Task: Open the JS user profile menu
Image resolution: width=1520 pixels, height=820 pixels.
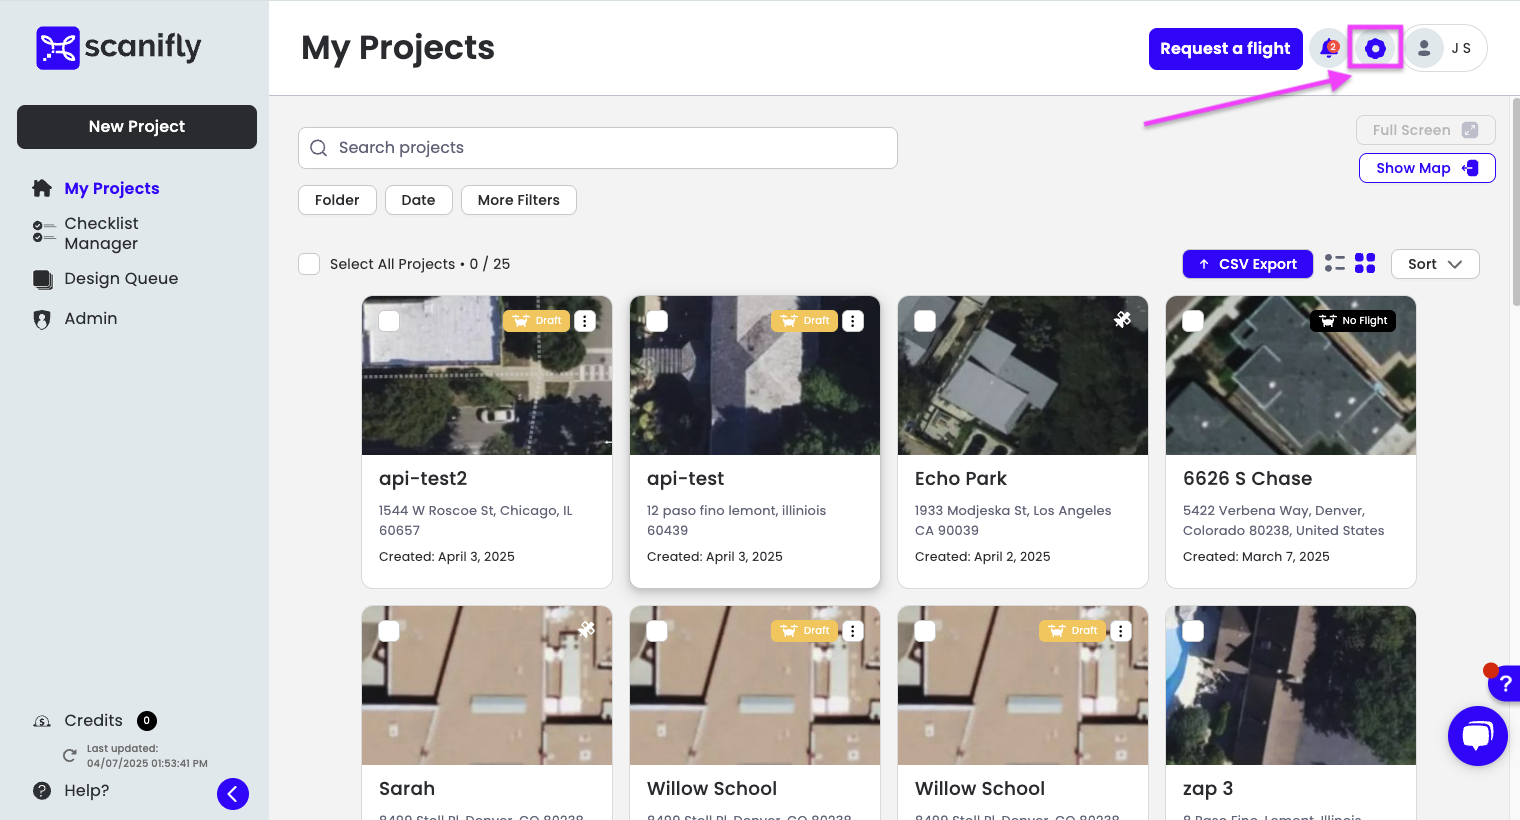Action: [x=1445, y=48]
